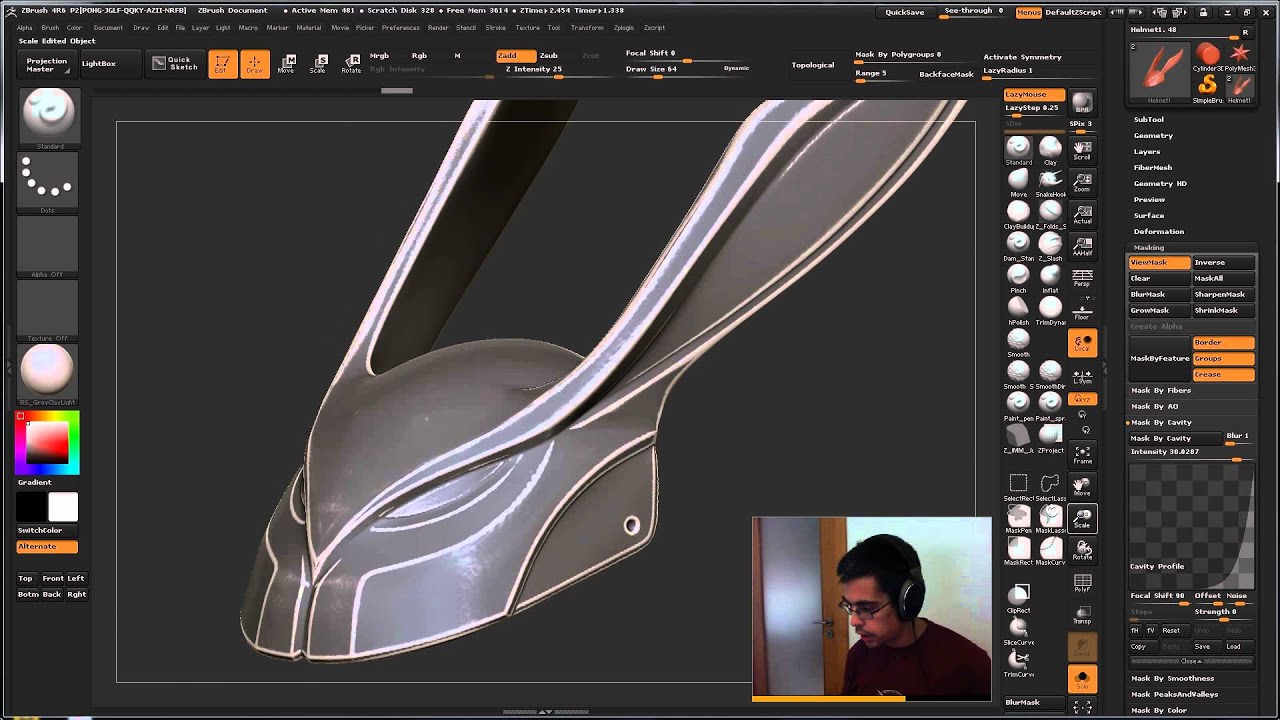The height and width of the screenshot is (720, 1280).
Task: Click the AAHalf view icon
Action: click(1082, 246)
